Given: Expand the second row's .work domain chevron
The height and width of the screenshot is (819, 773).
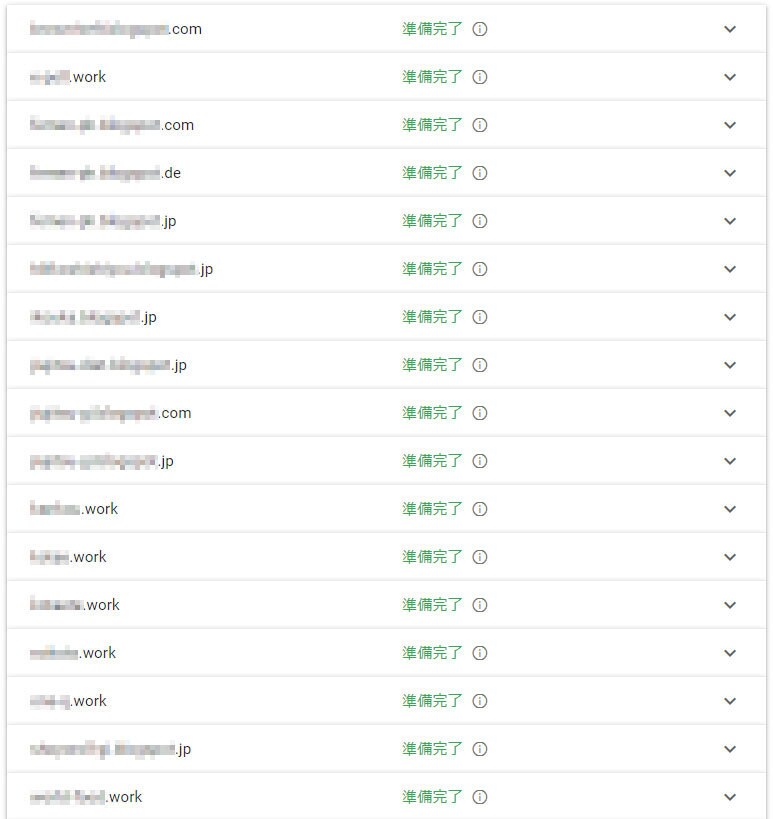Looking at the screenshot, I should pos(730,77).
